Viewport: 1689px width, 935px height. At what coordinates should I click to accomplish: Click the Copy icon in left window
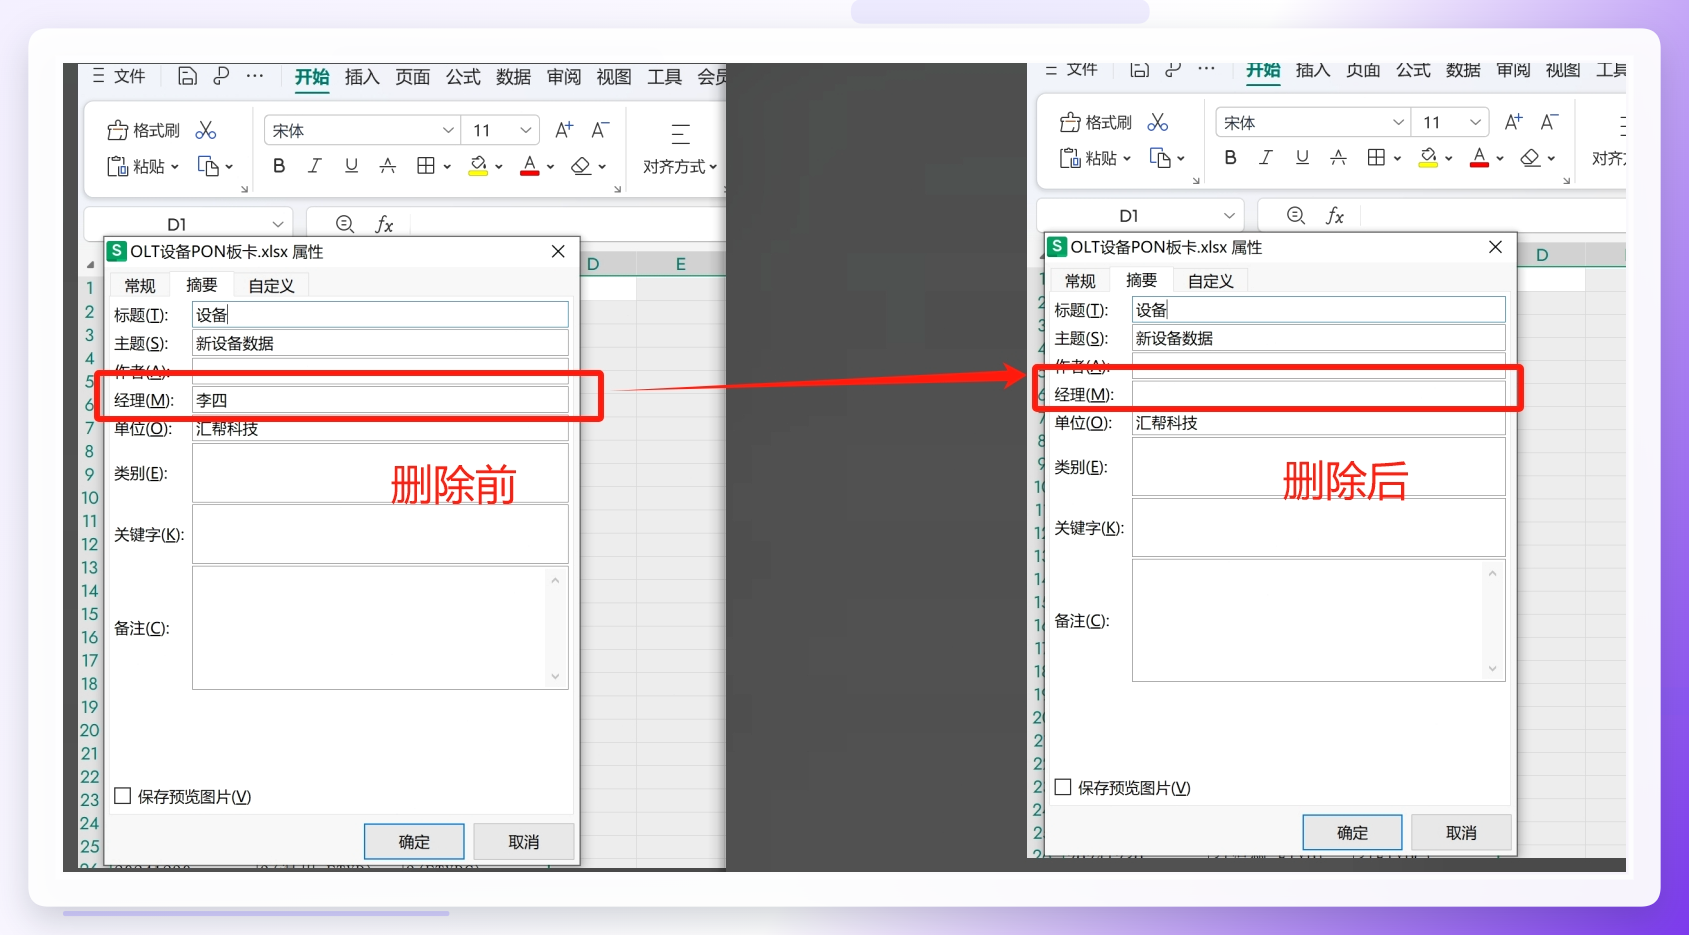[x=208, y=166]
